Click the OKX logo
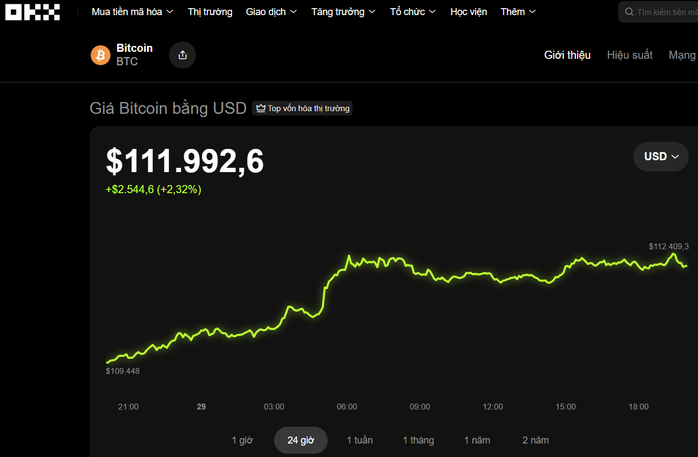 (x=34, y=12)
